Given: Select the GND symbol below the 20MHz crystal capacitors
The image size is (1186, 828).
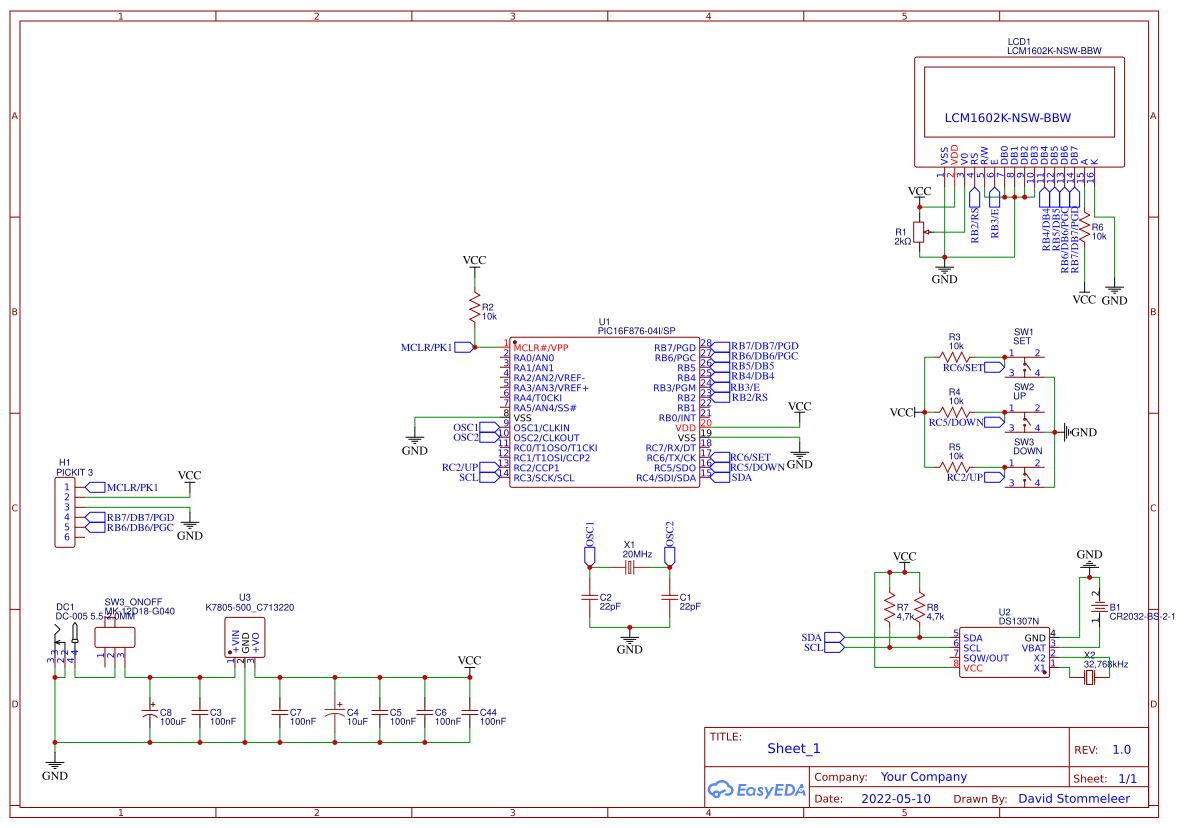Looking at the screenshot, I should 629,642.
